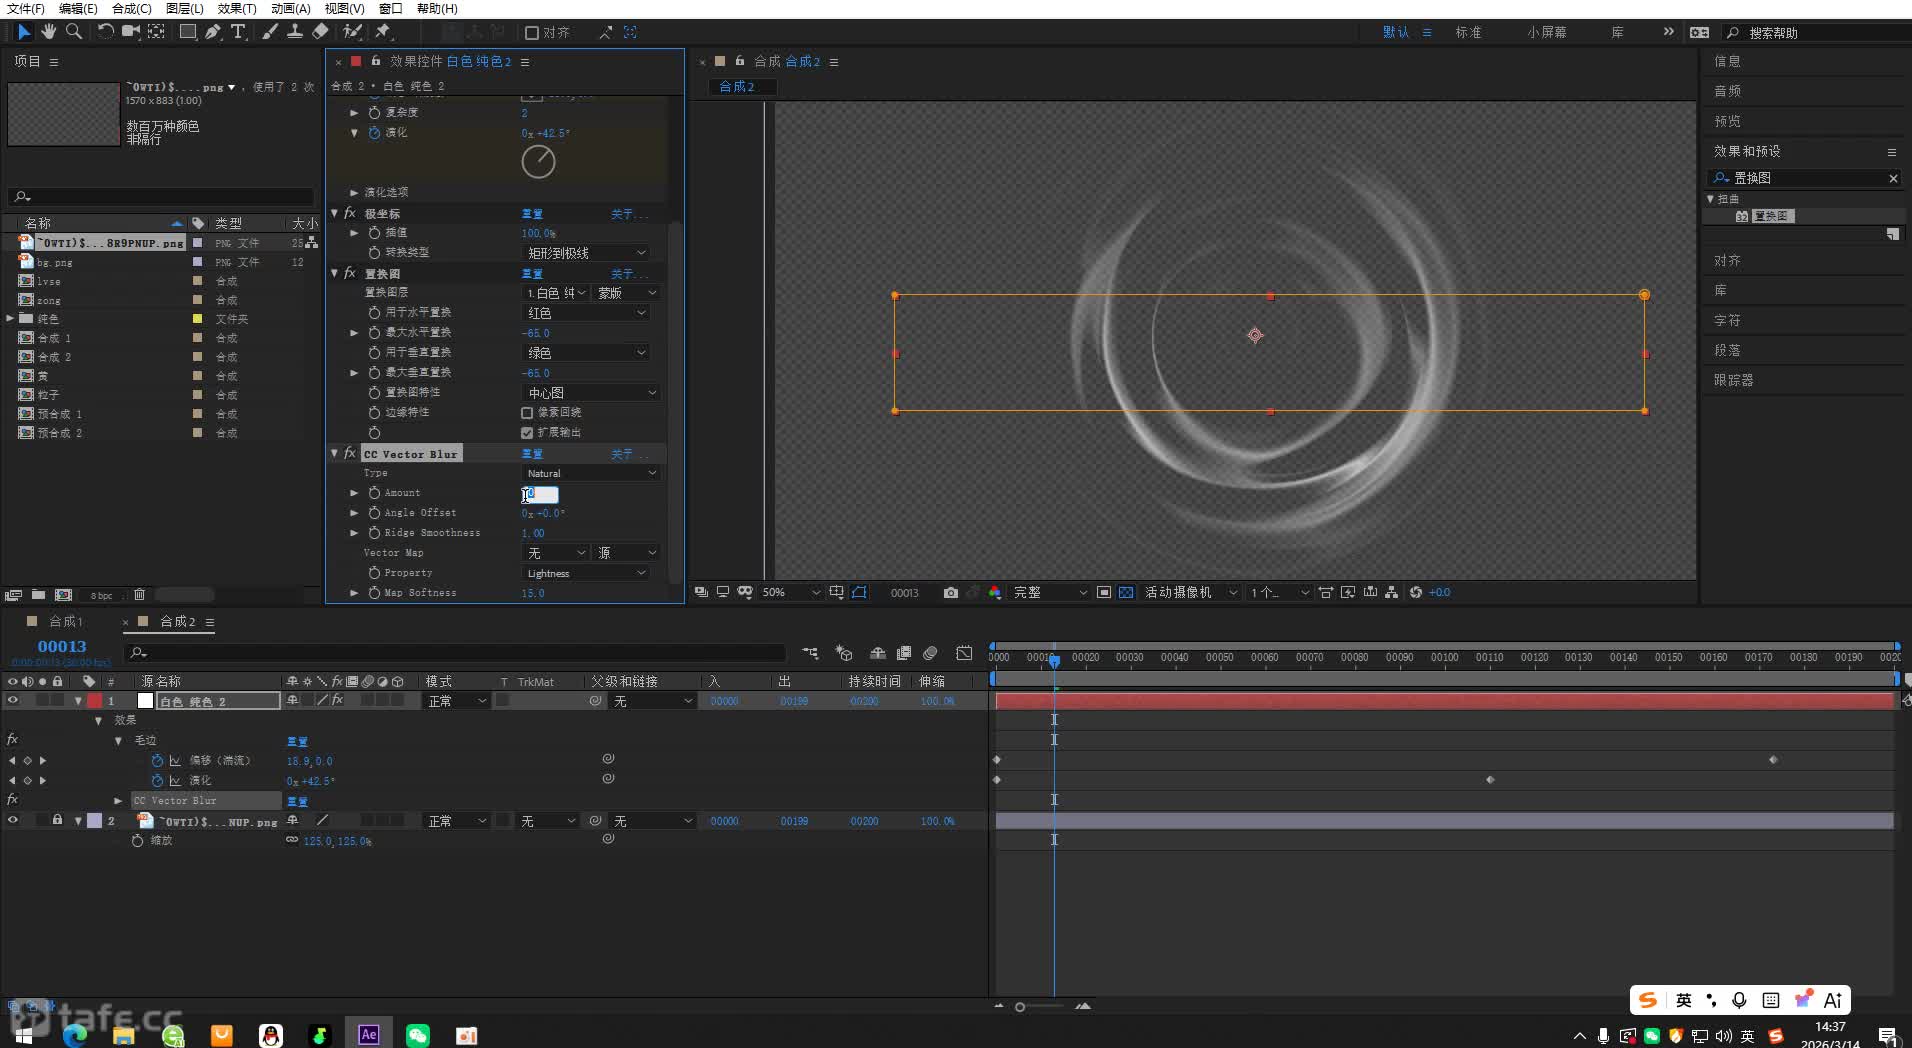This screenshot has height=1048, width=1912.
Task: Select the Puppet Pin tool
Action: [x=383, y=32]
